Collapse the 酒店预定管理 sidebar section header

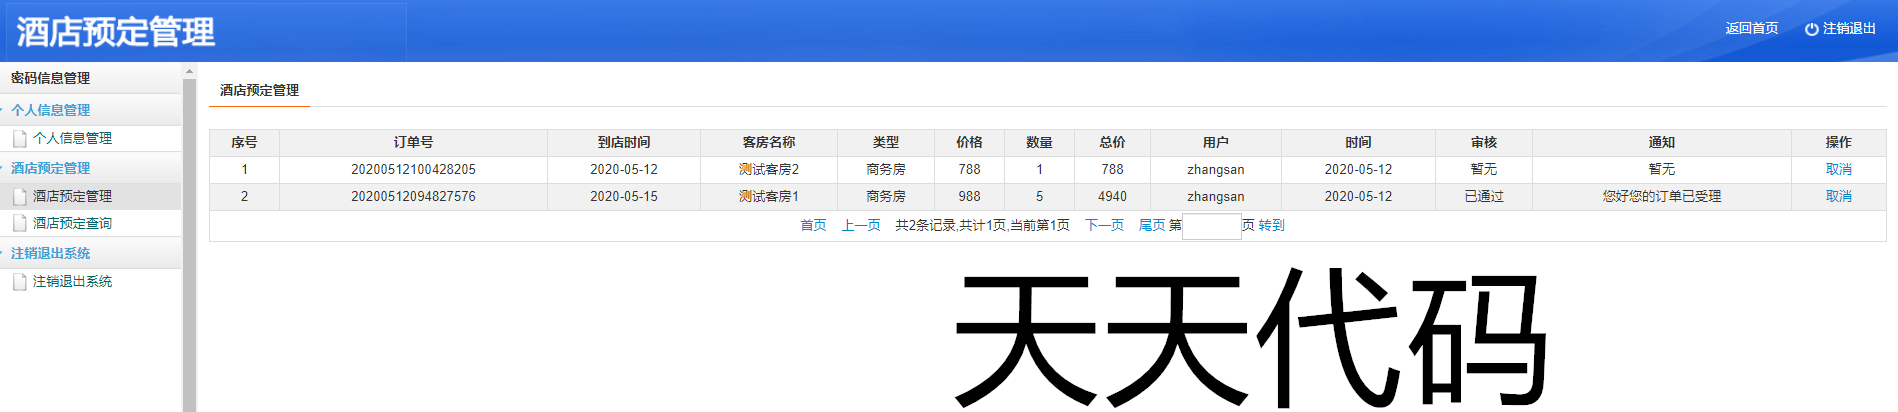pyautogui.click(x=50, y=168)
